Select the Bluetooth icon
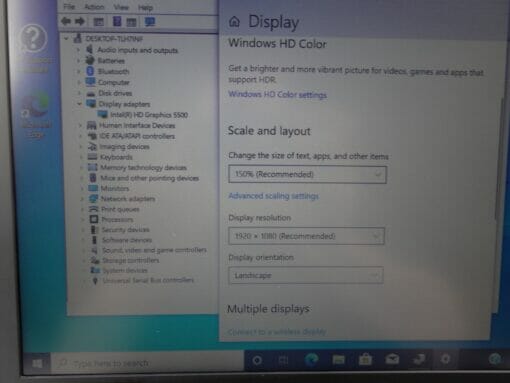Screen dimensions: 510x383 coord(90,71)
